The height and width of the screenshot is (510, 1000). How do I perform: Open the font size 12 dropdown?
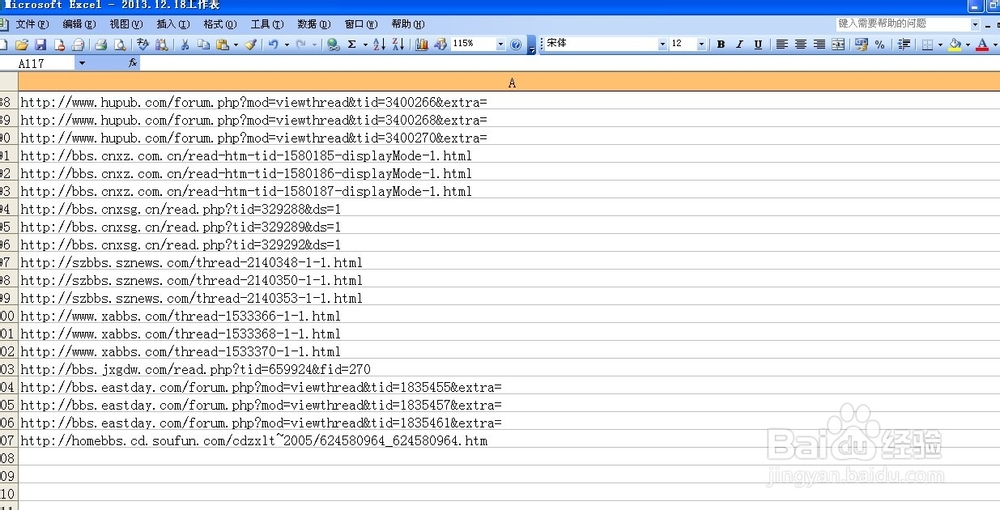pyautogui.click(x=701, y=45)
